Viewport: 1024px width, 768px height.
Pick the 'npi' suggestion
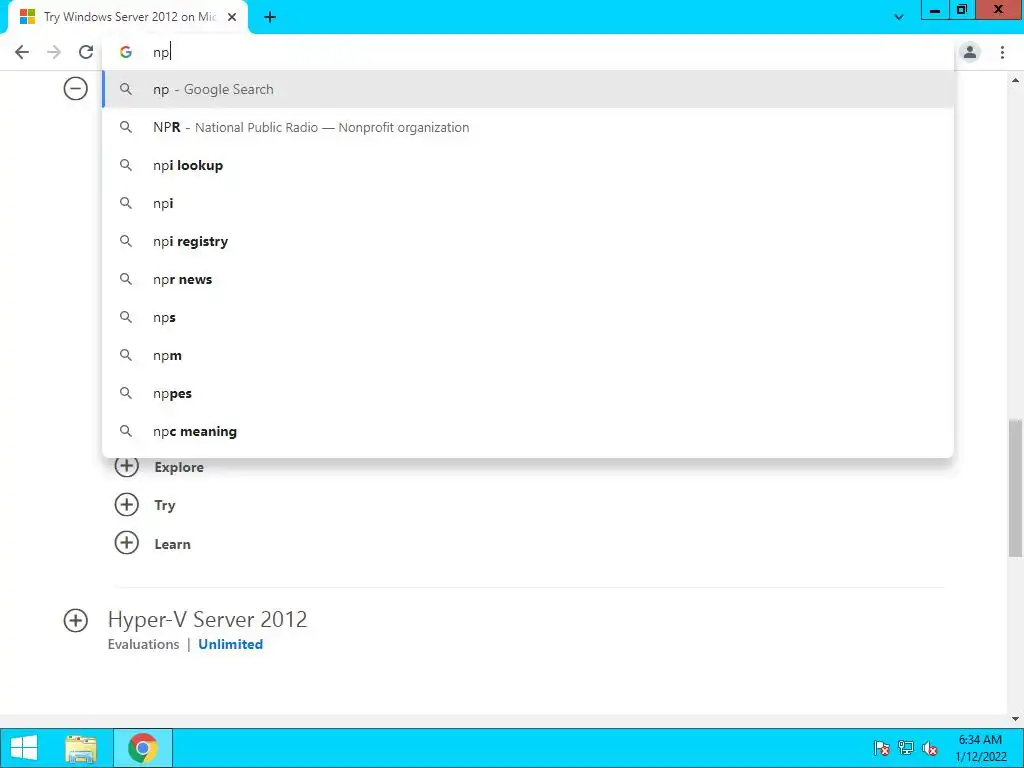528,203
